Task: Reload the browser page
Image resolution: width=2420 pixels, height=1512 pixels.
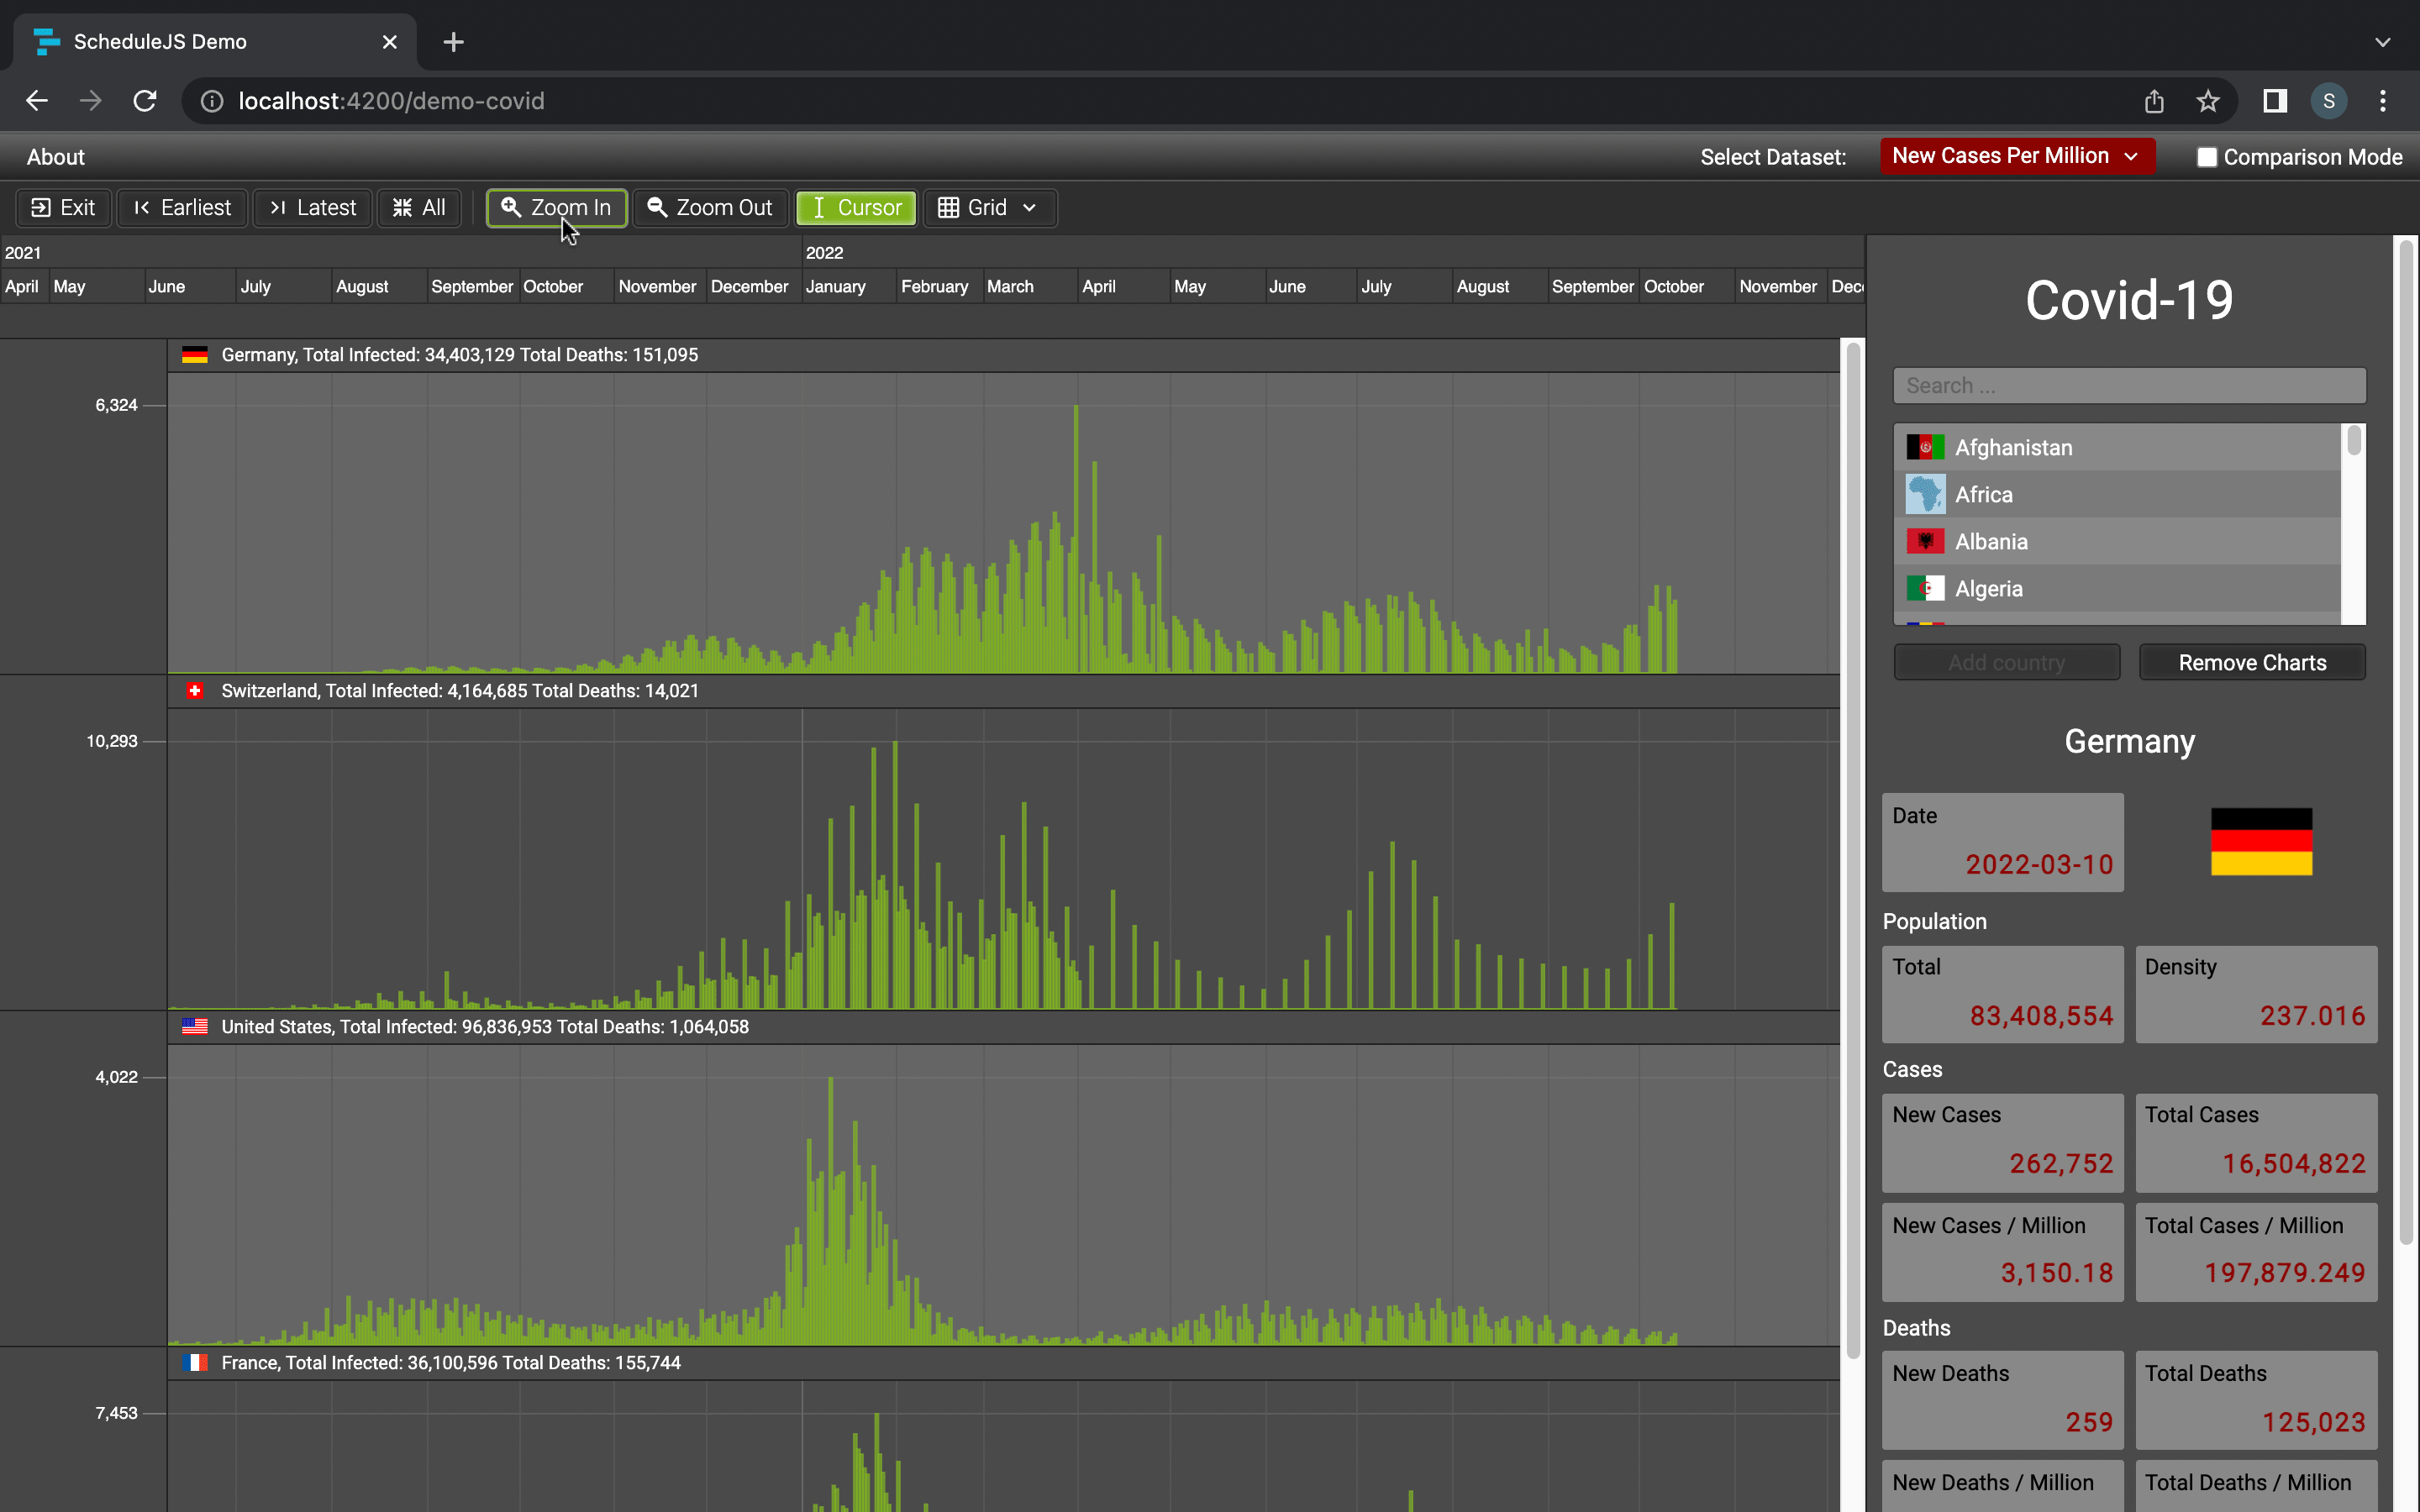Action: point(145,101)
